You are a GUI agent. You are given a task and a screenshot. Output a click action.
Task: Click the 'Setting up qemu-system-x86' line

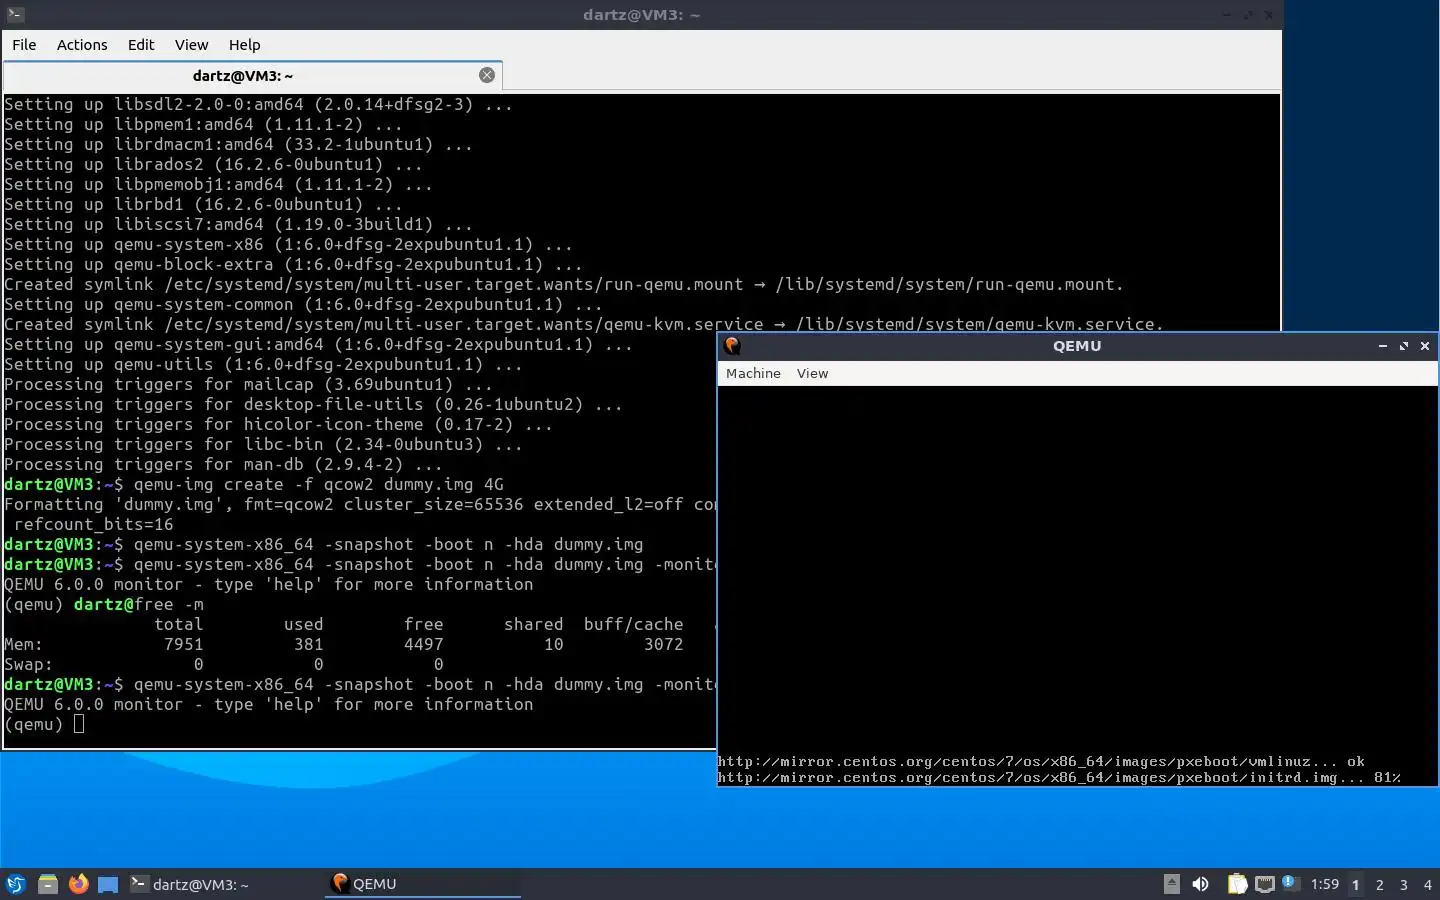(x=288, y=244)
